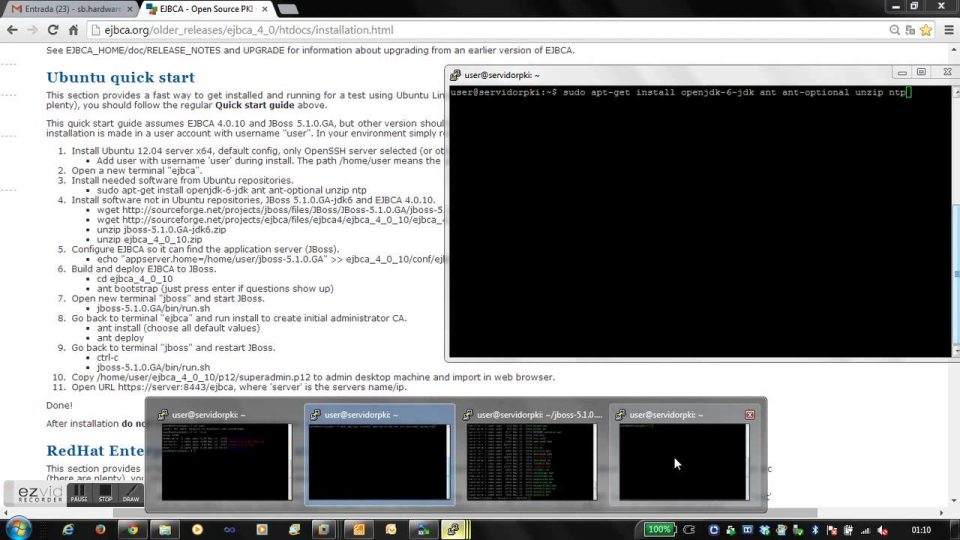Image resolution: width=960 pixels, height=540 pixels.
Task: Open File Explorer from taskbar
Action: coord(165,530)
